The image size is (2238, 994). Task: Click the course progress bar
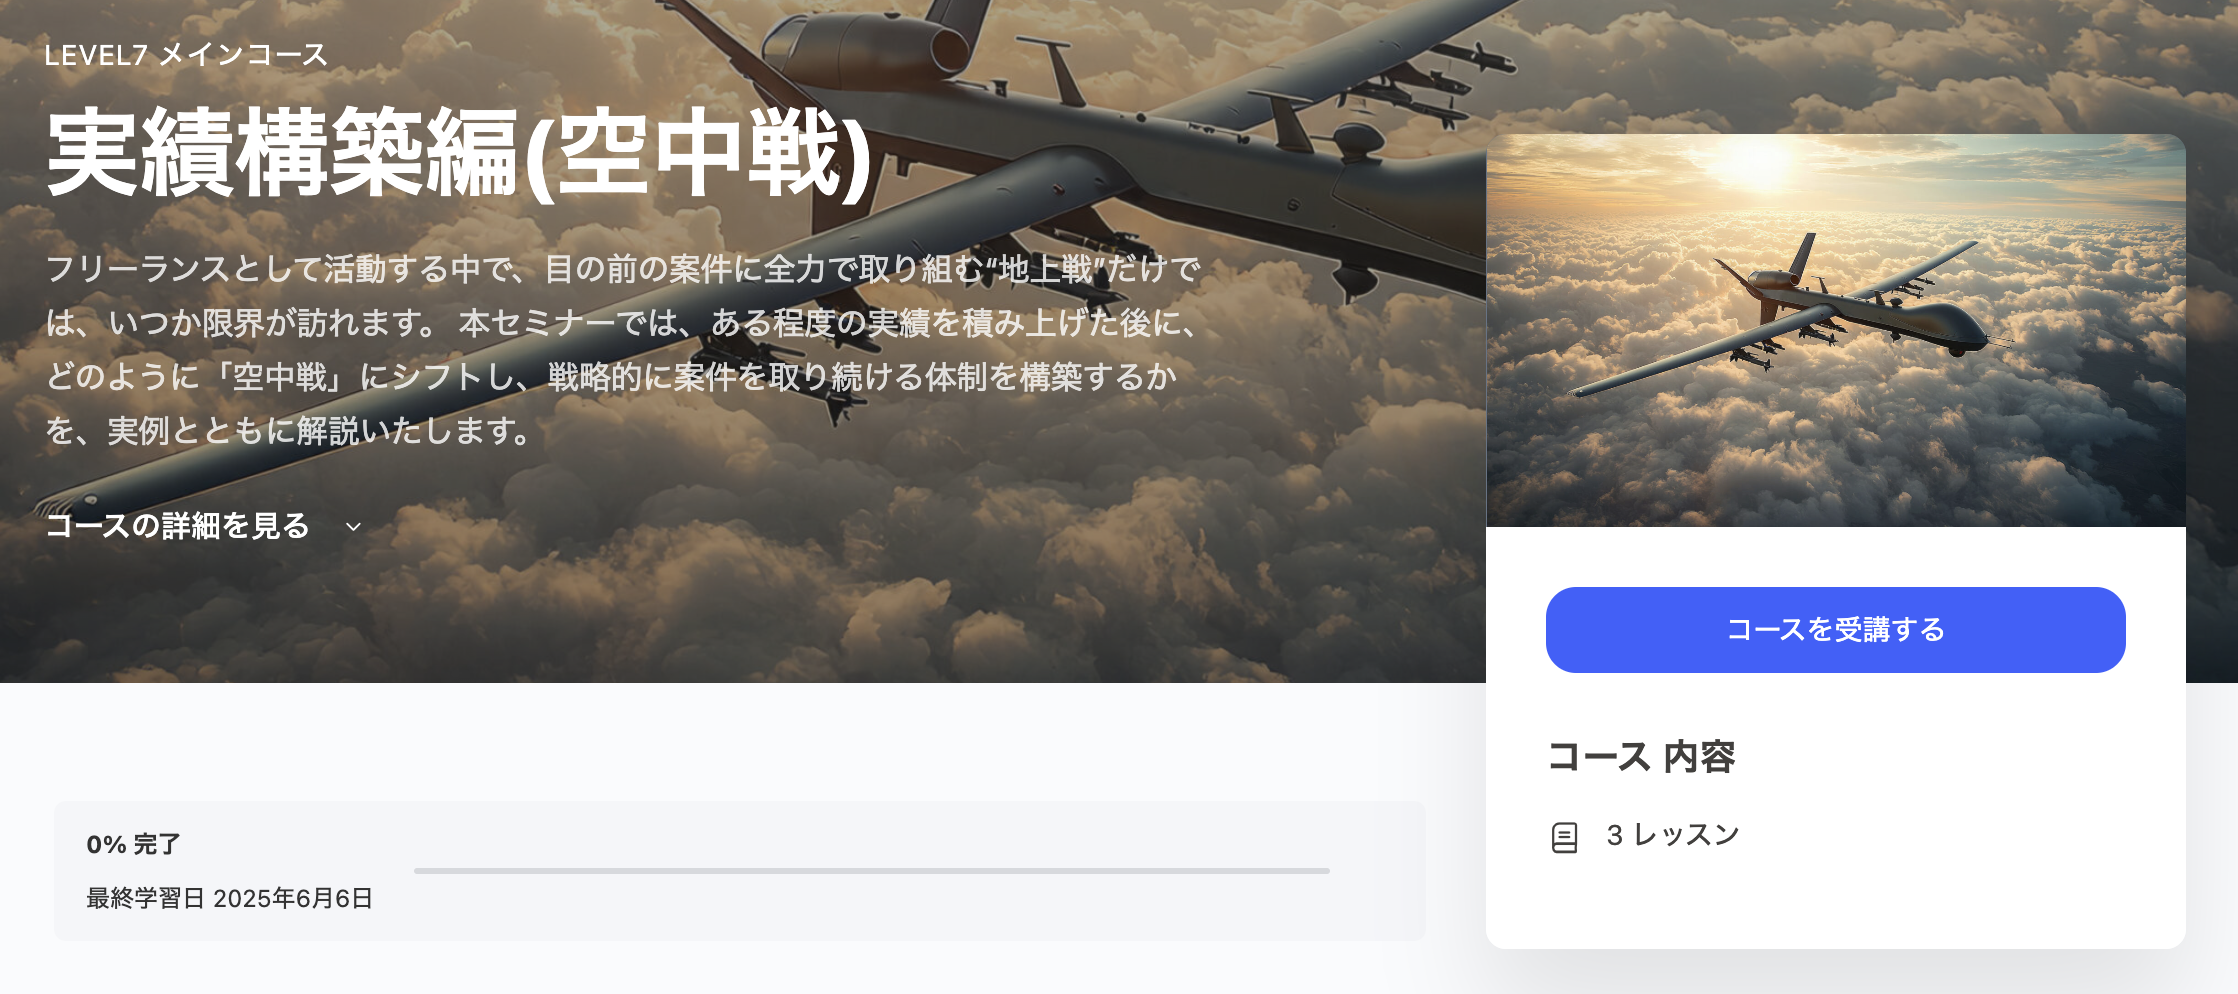click(x=871, y=871)
